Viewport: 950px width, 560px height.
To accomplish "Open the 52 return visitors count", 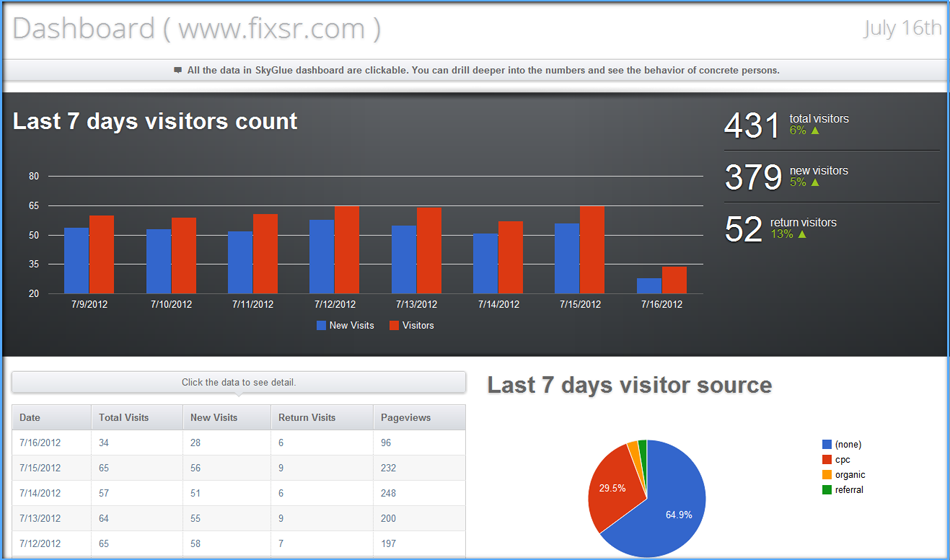I will [x=743, y=230].
